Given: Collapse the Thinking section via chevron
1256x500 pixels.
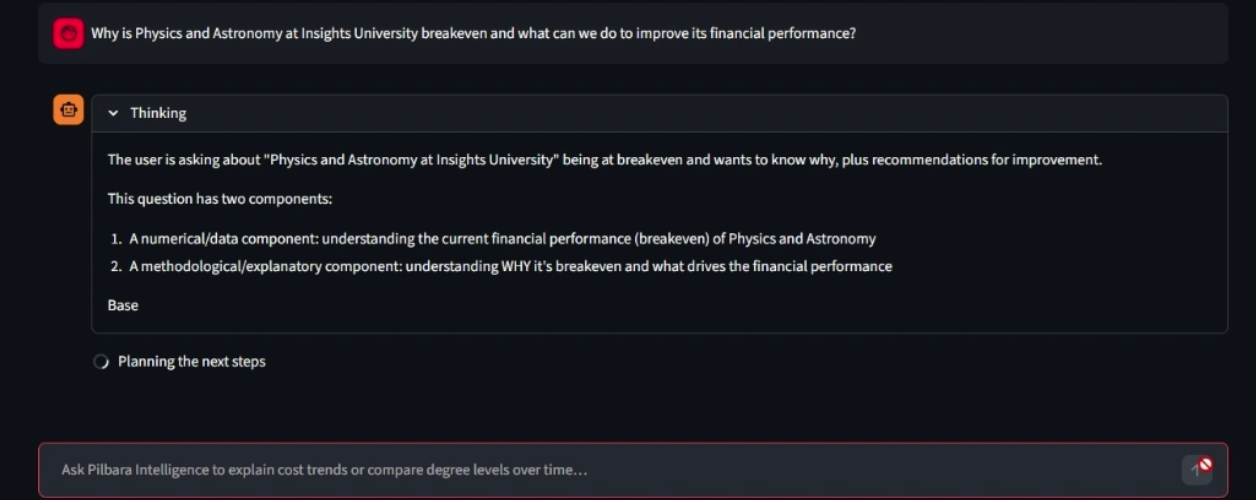Looking at the screenshot, I should click(x=113, y=113).
